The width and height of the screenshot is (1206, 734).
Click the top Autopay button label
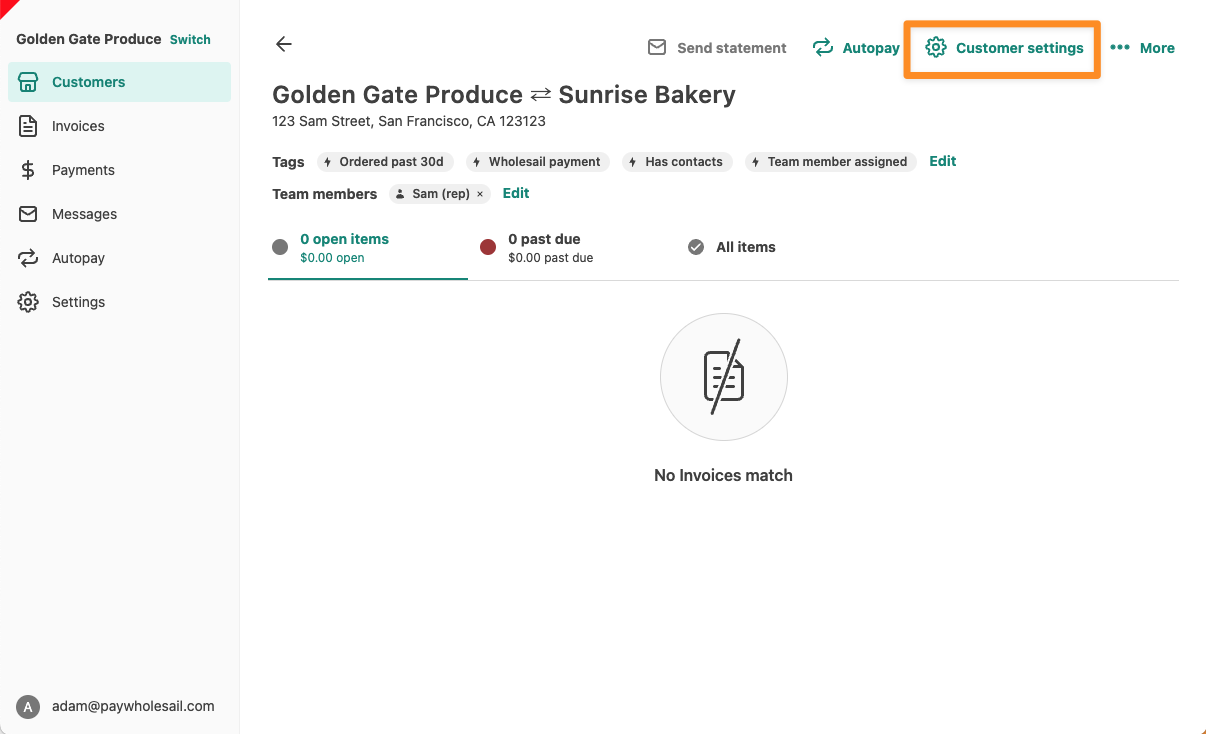871,48
